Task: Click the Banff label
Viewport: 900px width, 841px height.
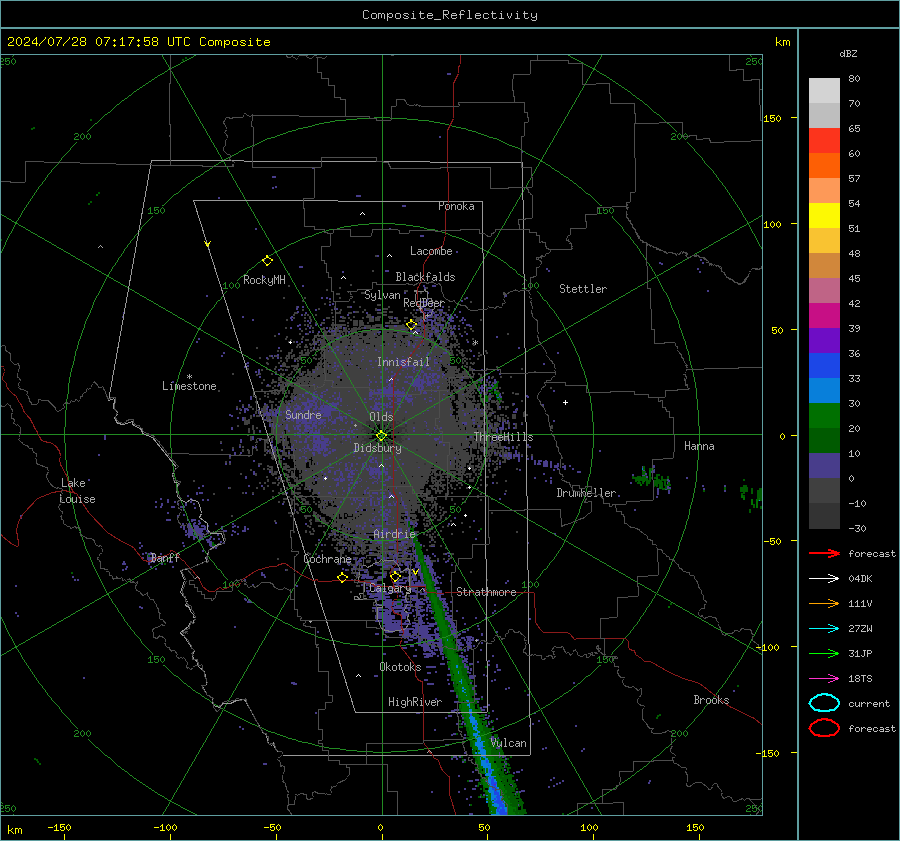Action: 165,558
